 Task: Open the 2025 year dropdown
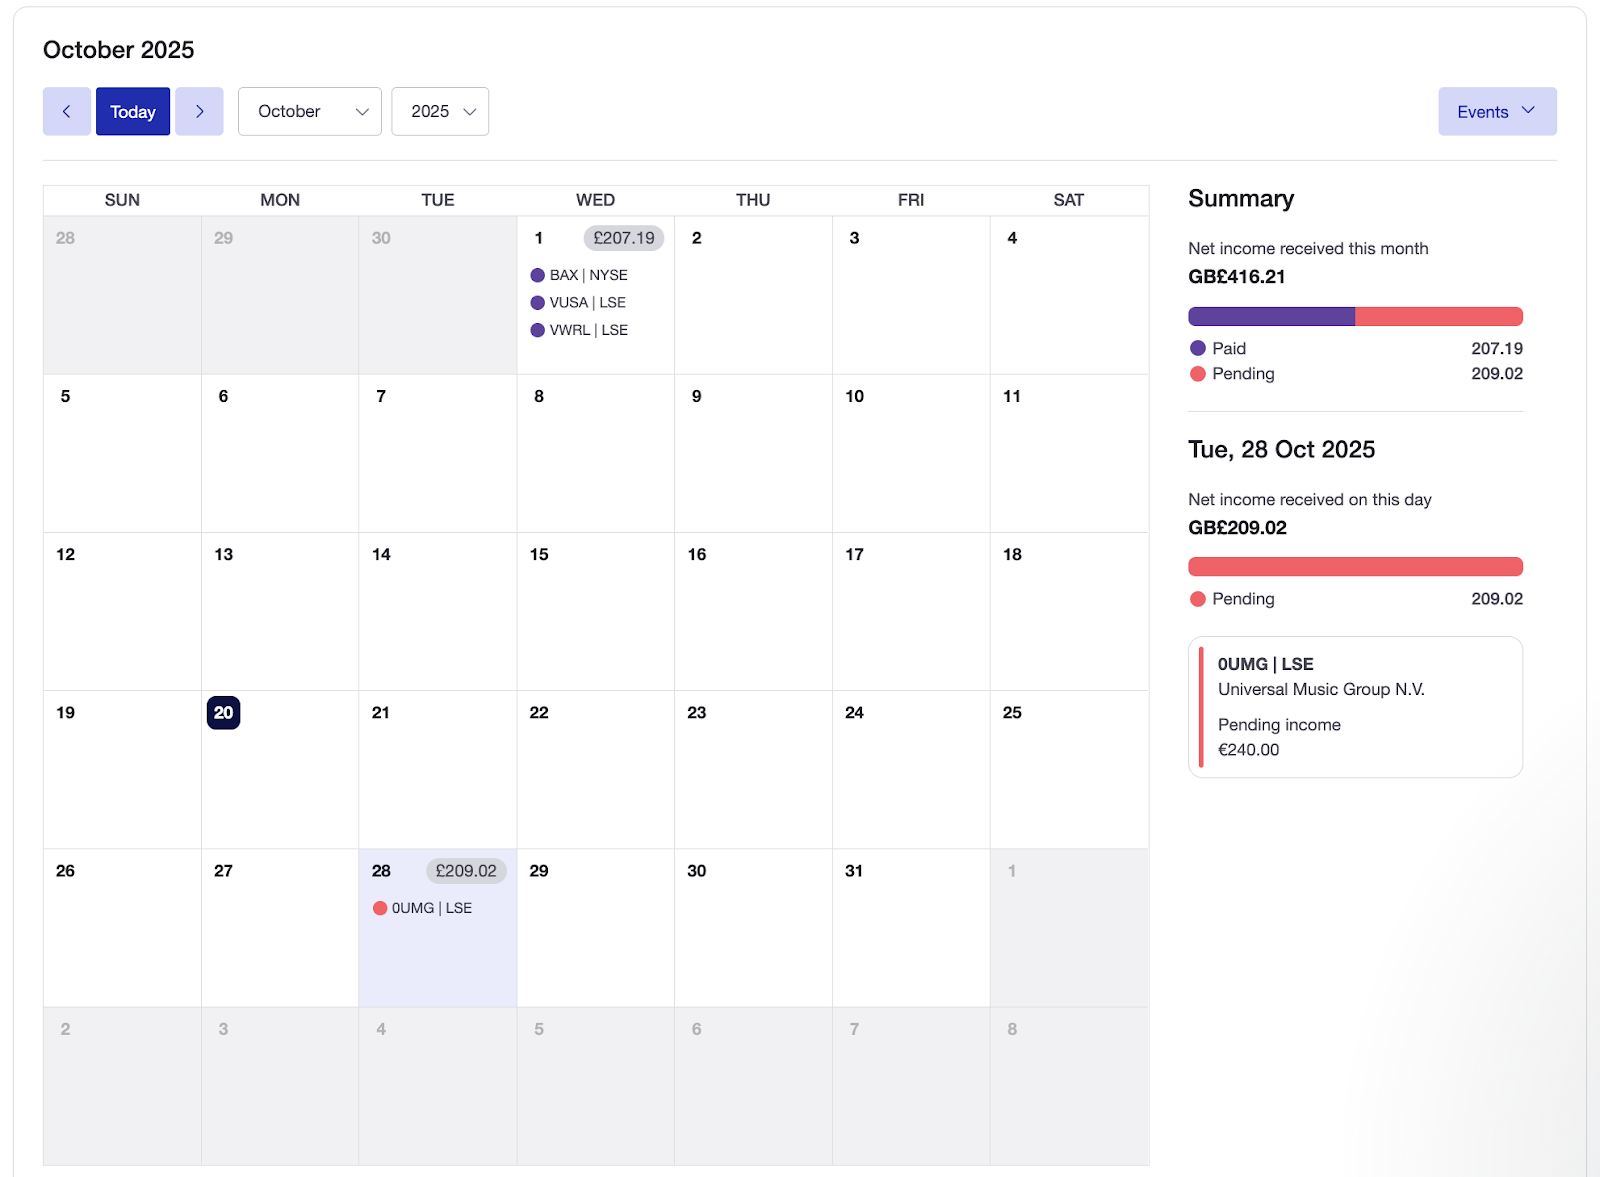(x=440, y=111)
